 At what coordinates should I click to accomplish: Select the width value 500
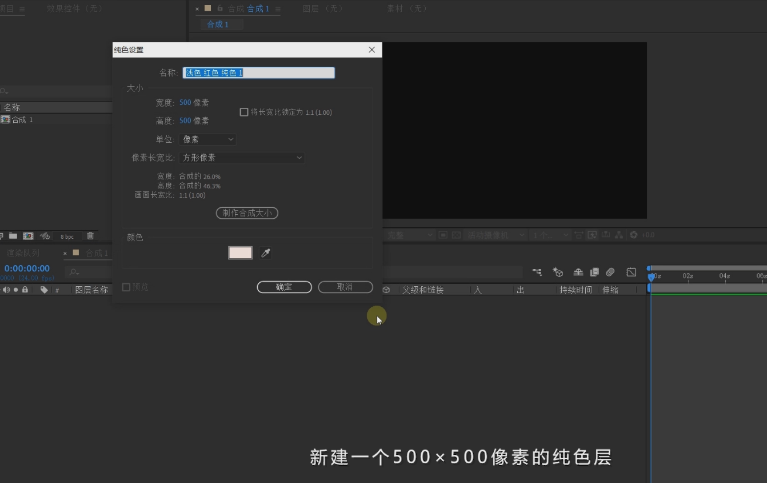(185, 102)
